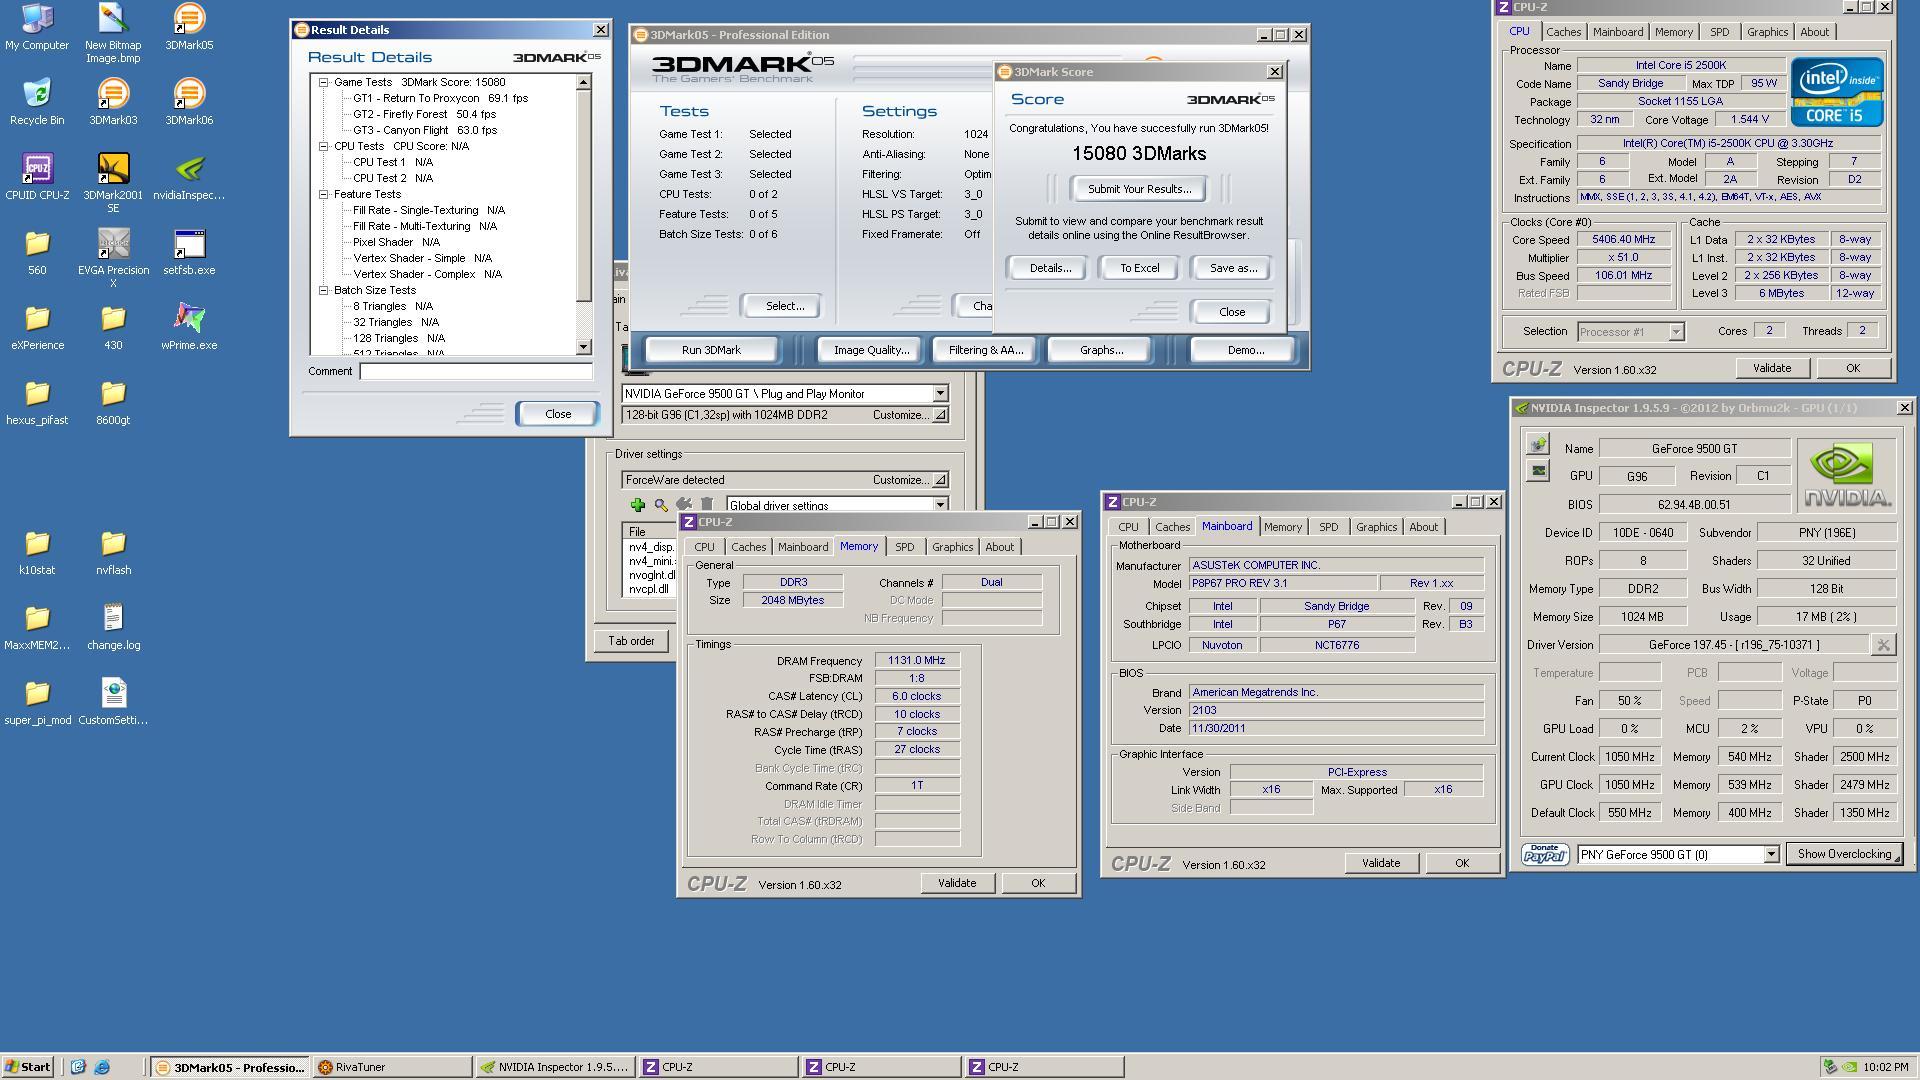Close the Result Details dialog with Close button
This screenshot has width=1920, height=1080.
(x=558, y=414)
